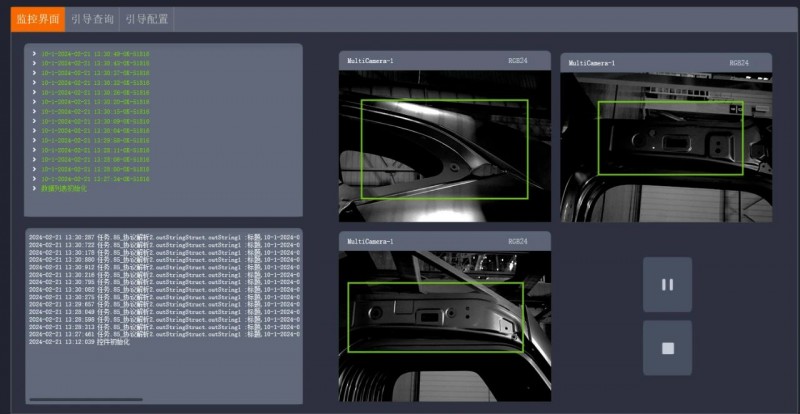This screenshot has width=800, height=414.
Task: Click MultiCamera-1 title of bottom camera view
Action: click(370, 241)
